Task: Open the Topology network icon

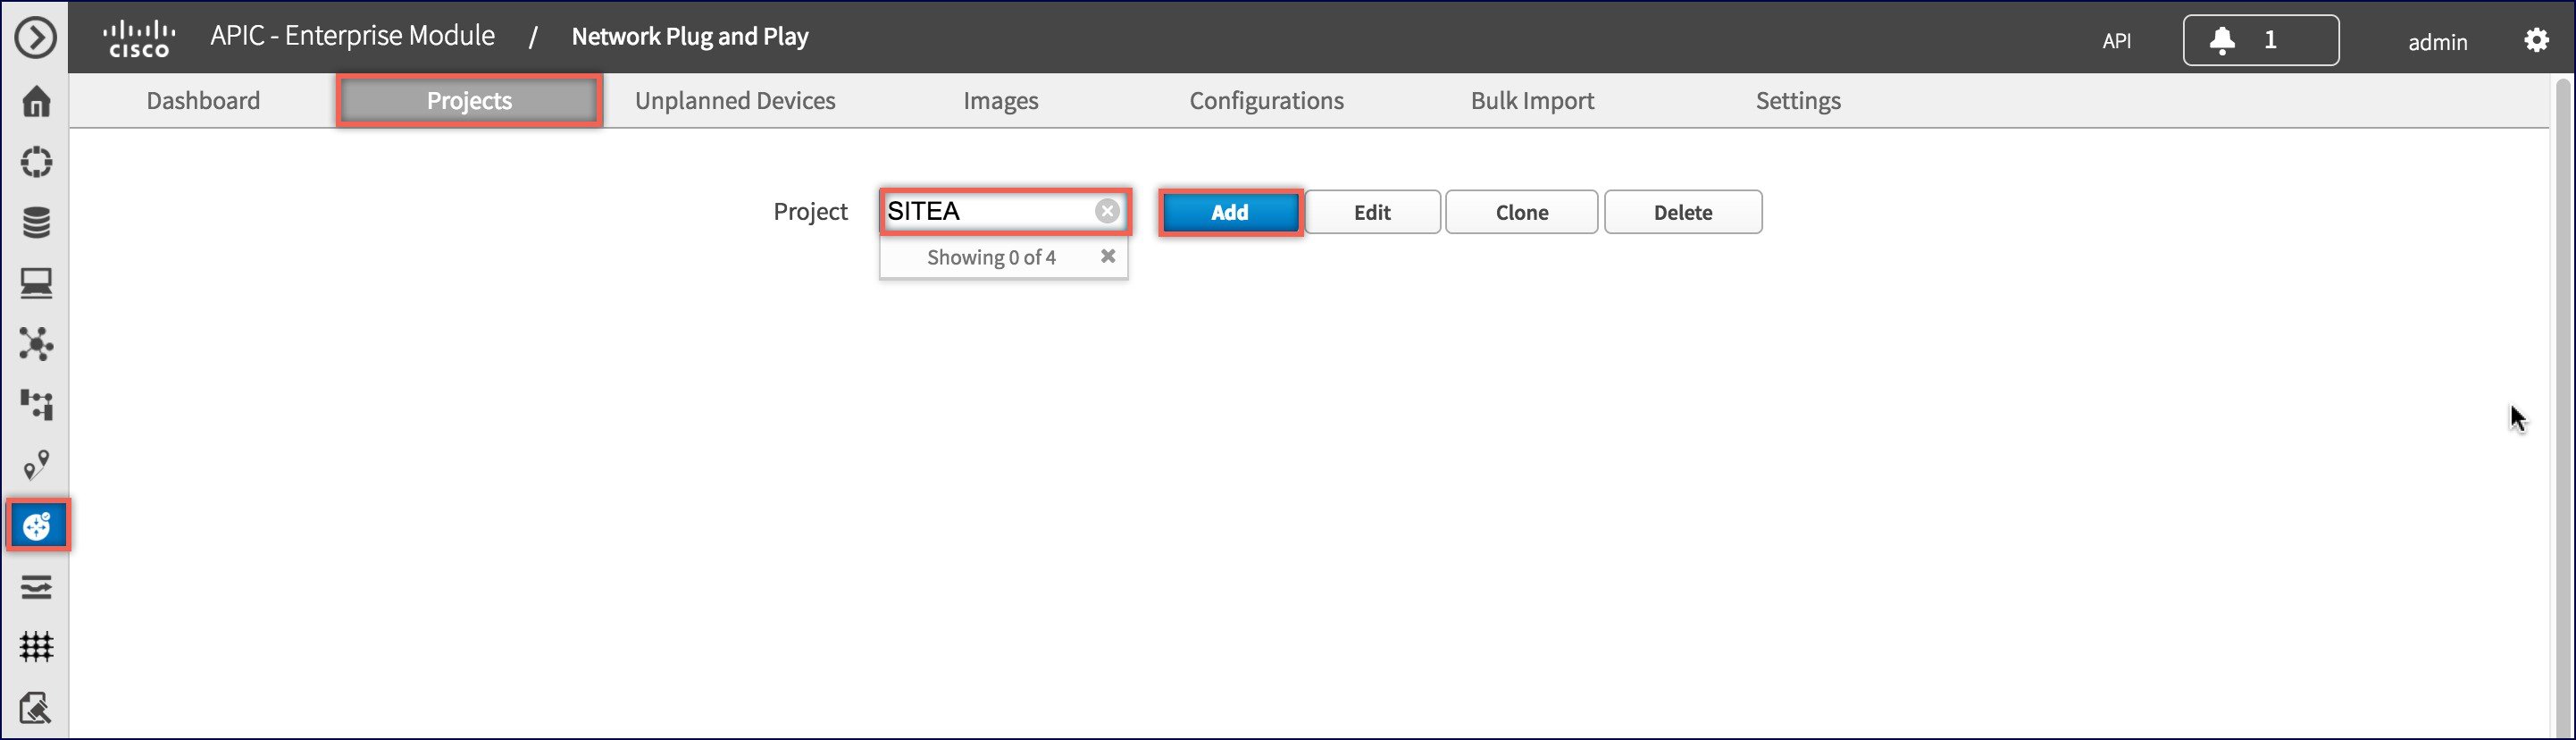Action: coord(37,344)
